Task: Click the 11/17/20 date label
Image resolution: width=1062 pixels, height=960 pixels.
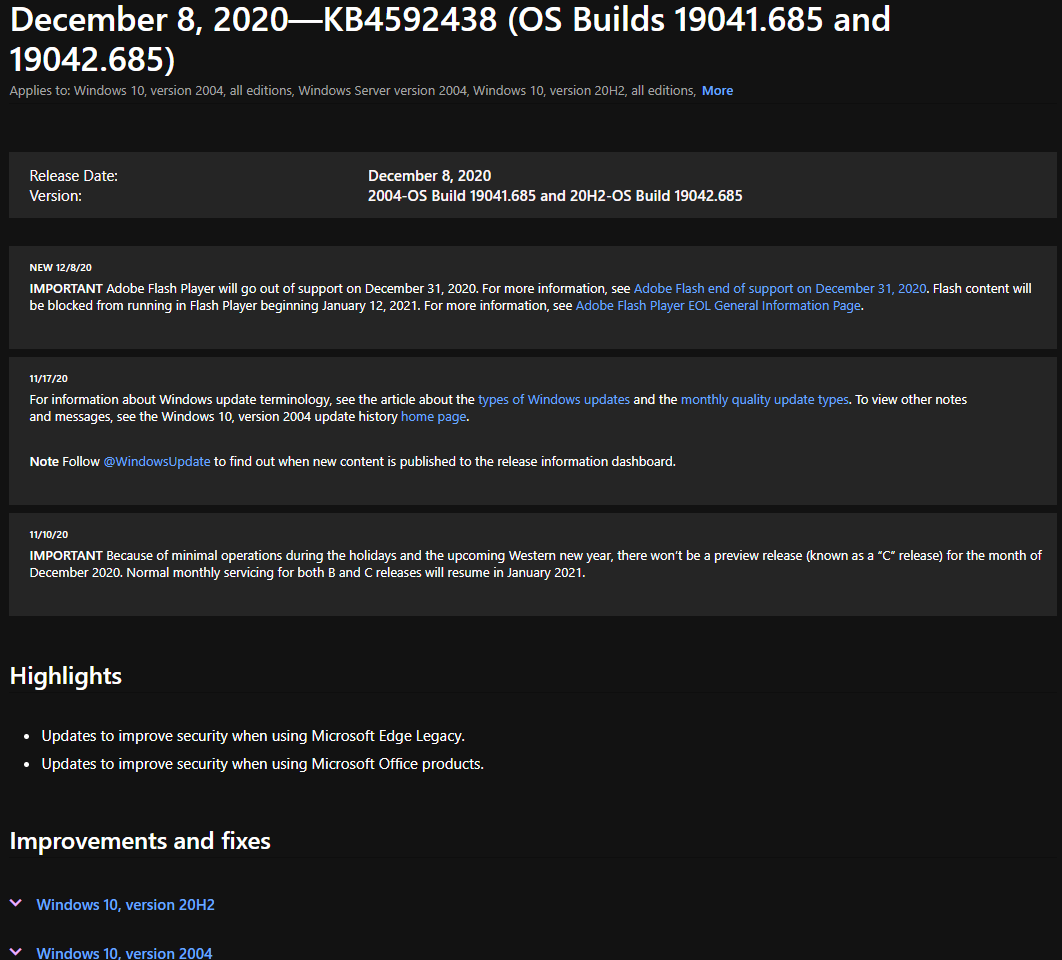Action: tap(48, 379)
